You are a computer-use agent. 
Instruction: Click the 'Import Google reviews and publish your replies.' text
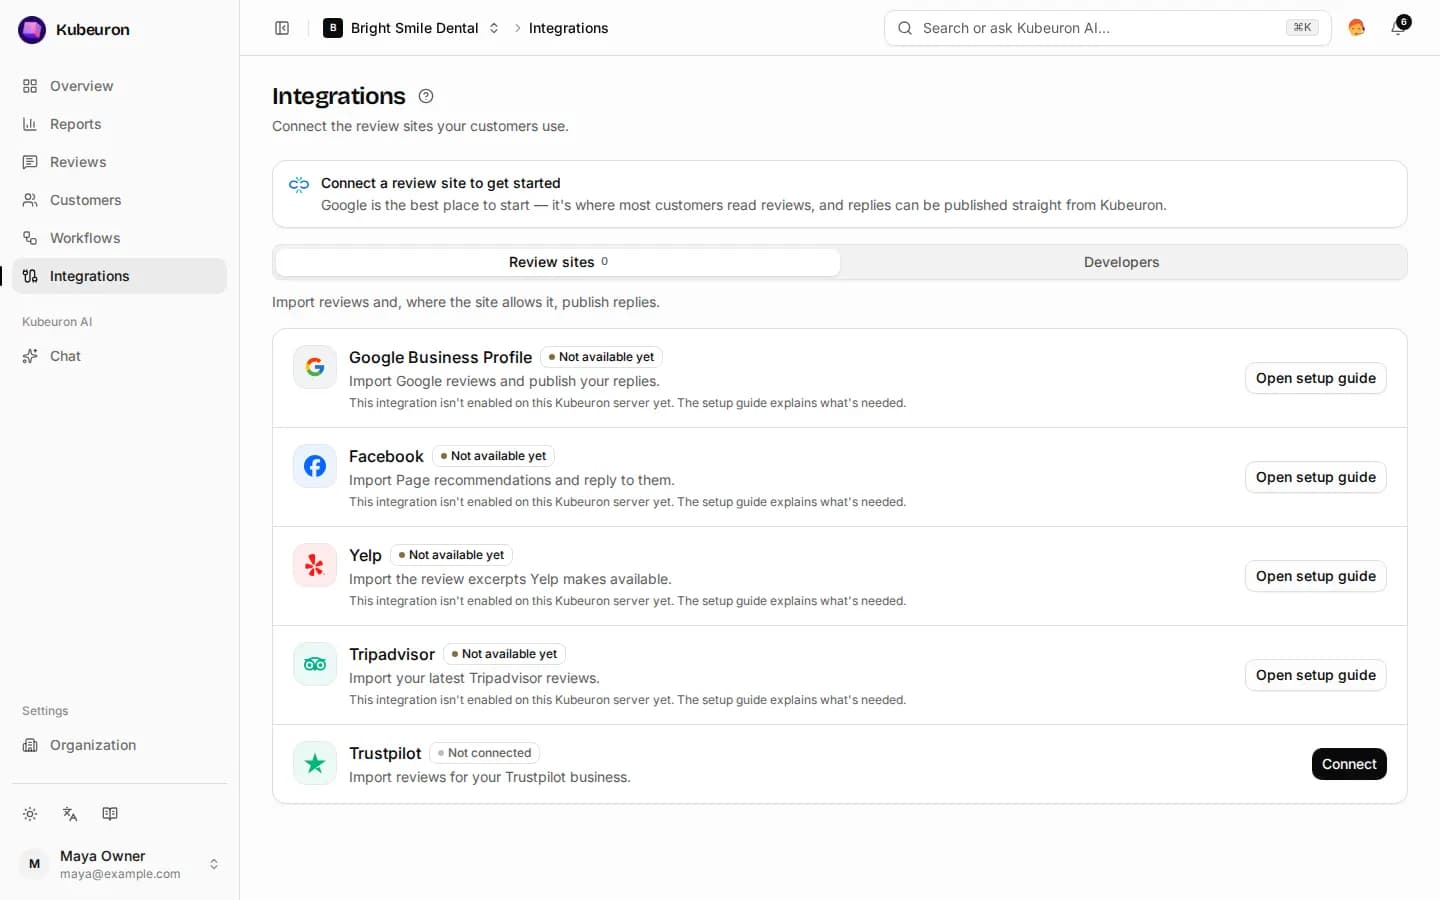[x=504, y=381]
